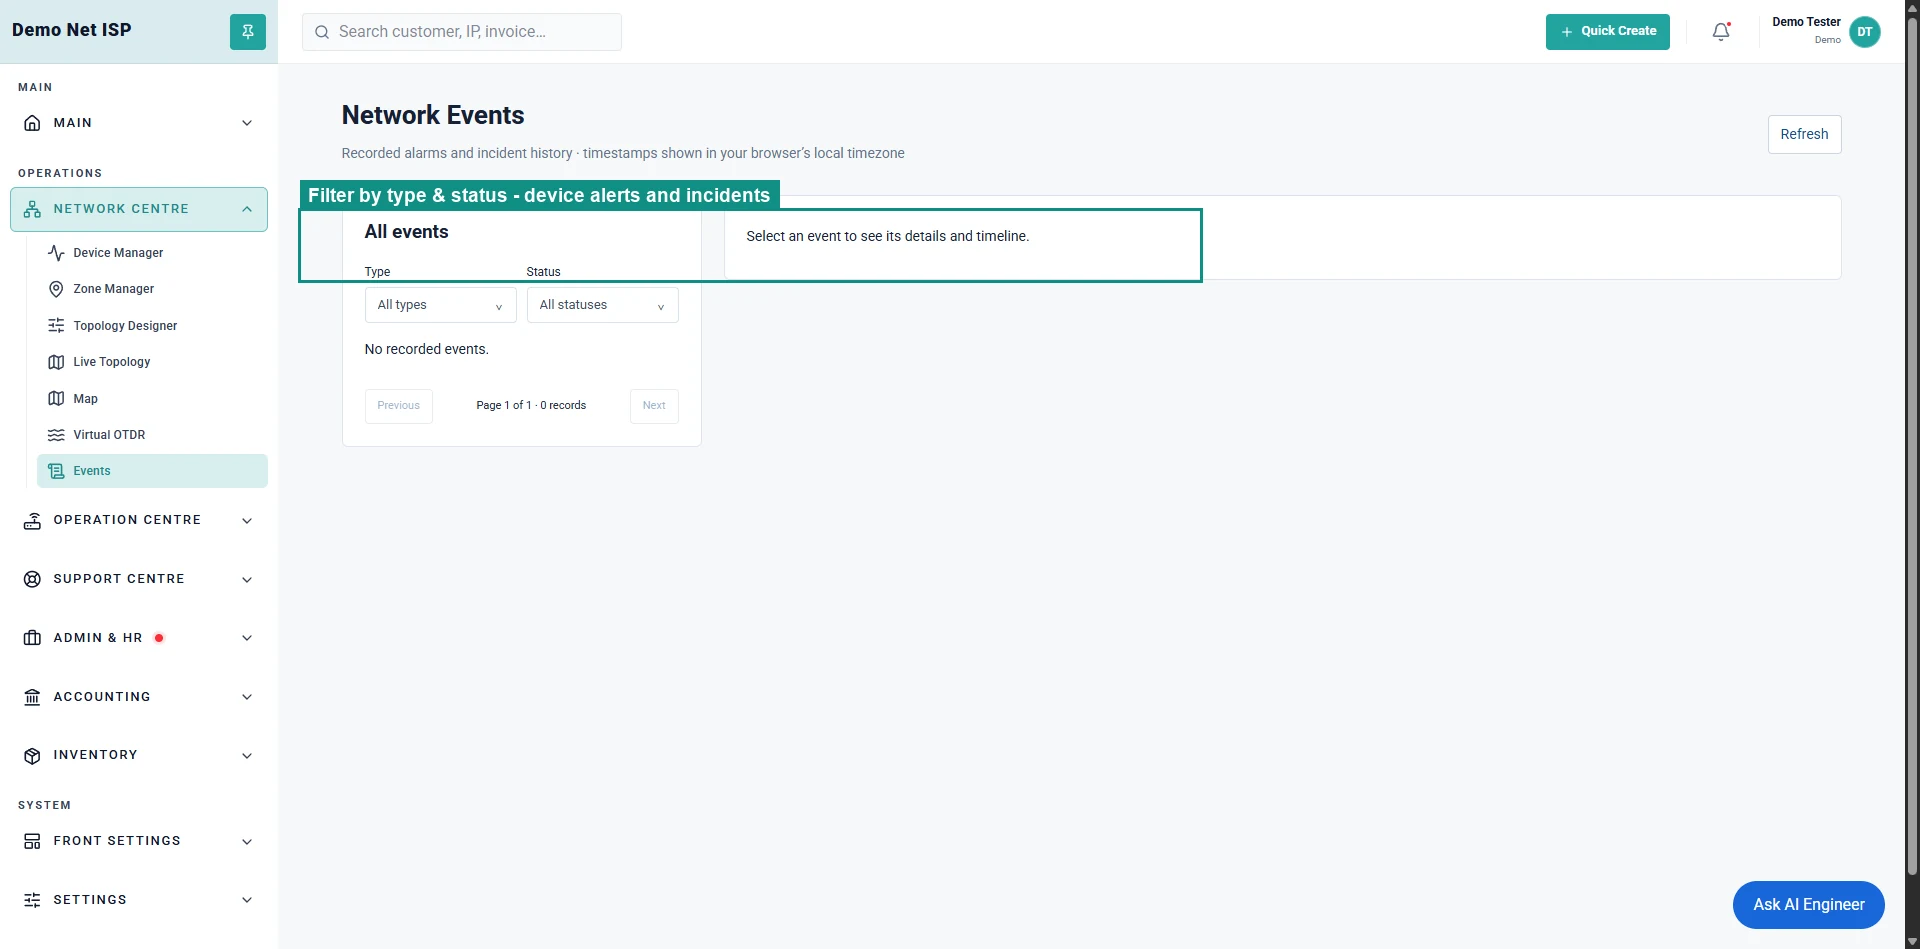Click the Quick Create button
The image size is (1920, 949).
[x=1607, y=32]
